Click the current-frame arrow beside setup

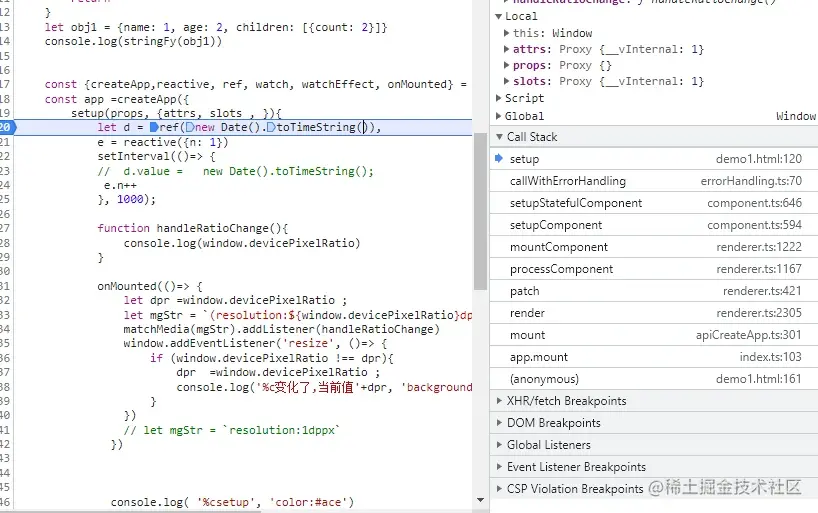tap(499, 158)
